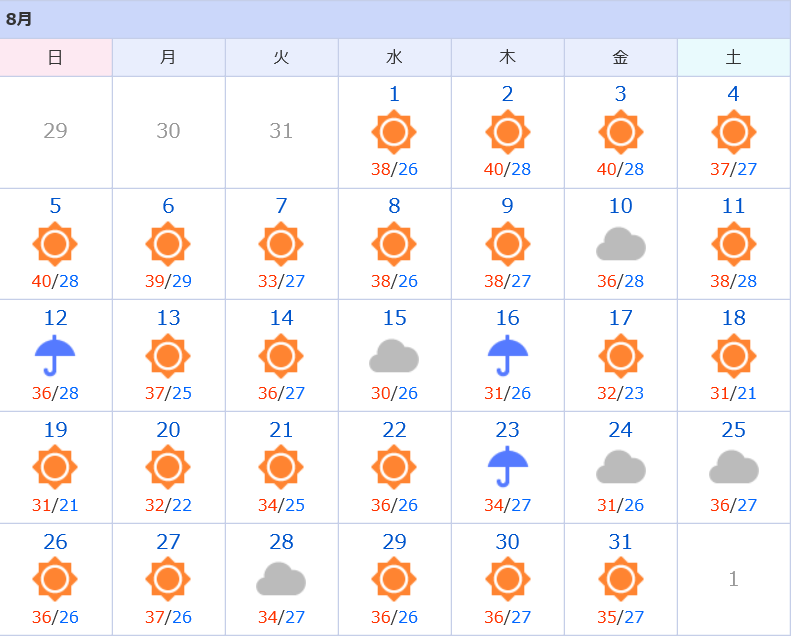Click the umbrella icon on August 16

[x=507, y=355]
